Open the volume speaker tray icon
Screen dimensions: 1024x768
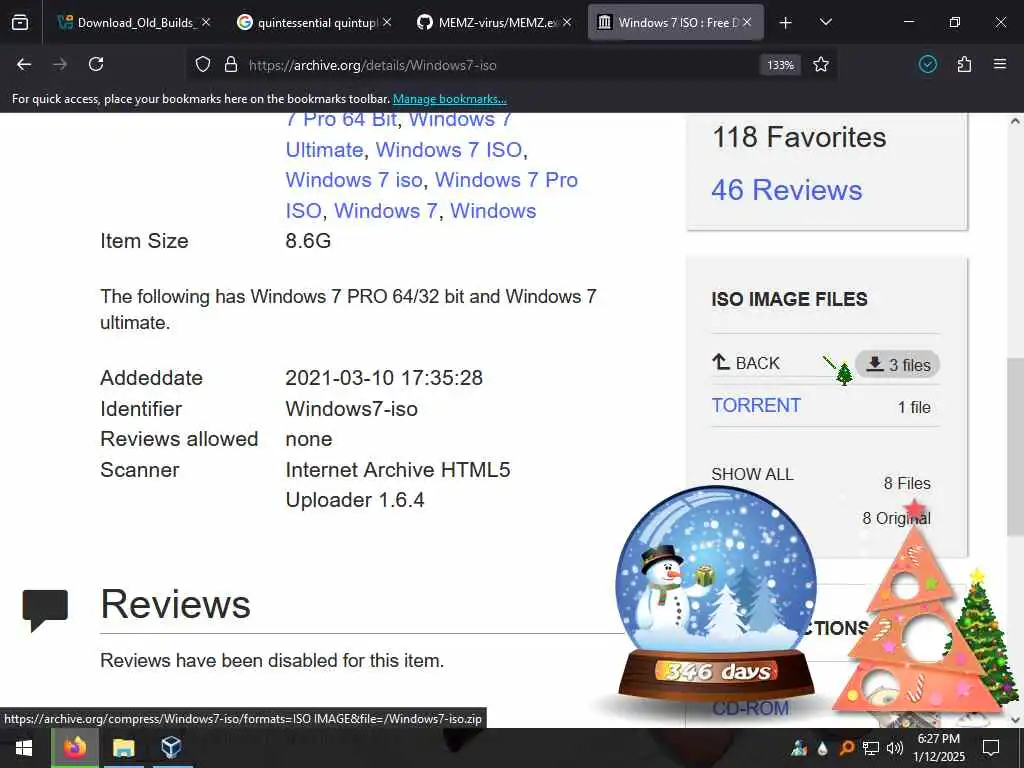click(x=895, y=748)
